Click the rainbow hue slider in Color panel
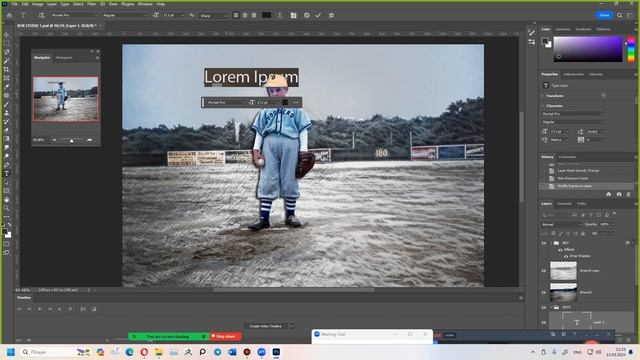 tap(631, 49)
